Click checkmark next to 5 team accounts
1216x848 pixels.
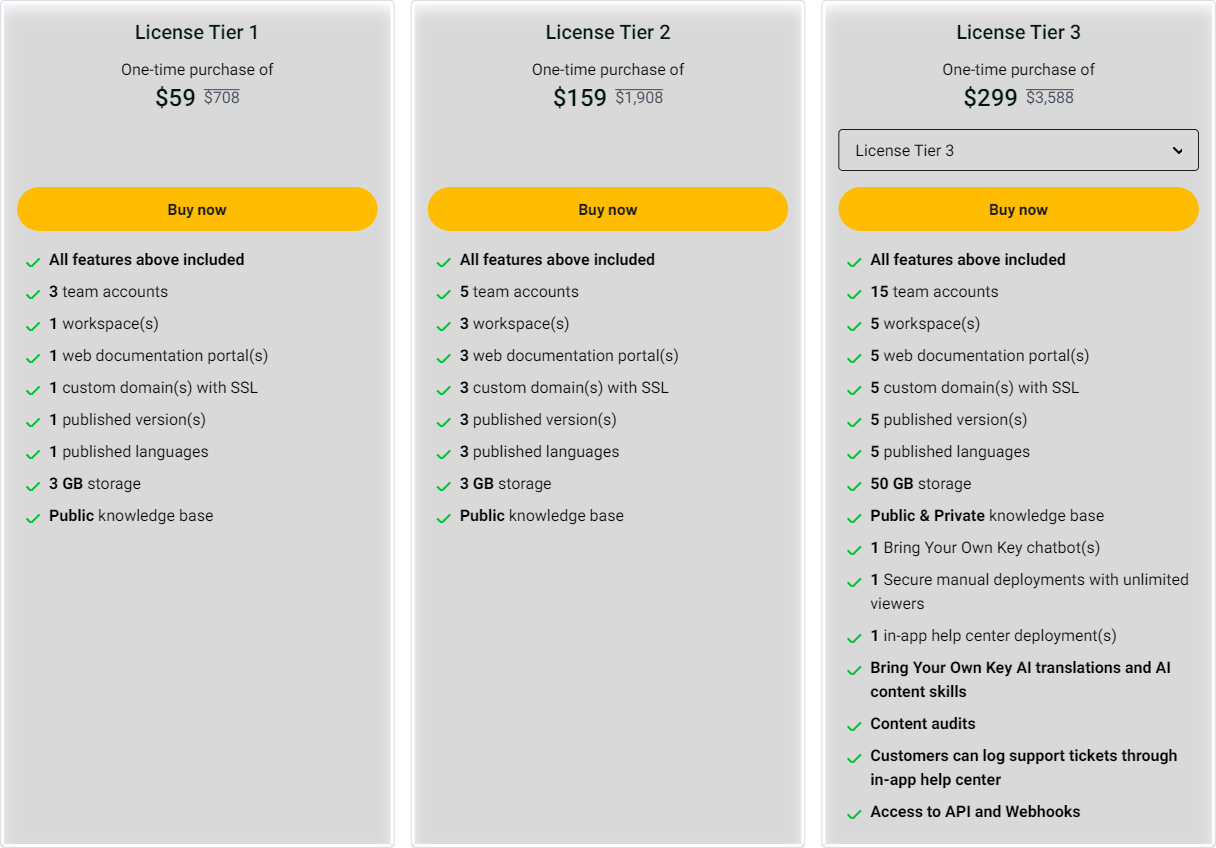point(443,294)
